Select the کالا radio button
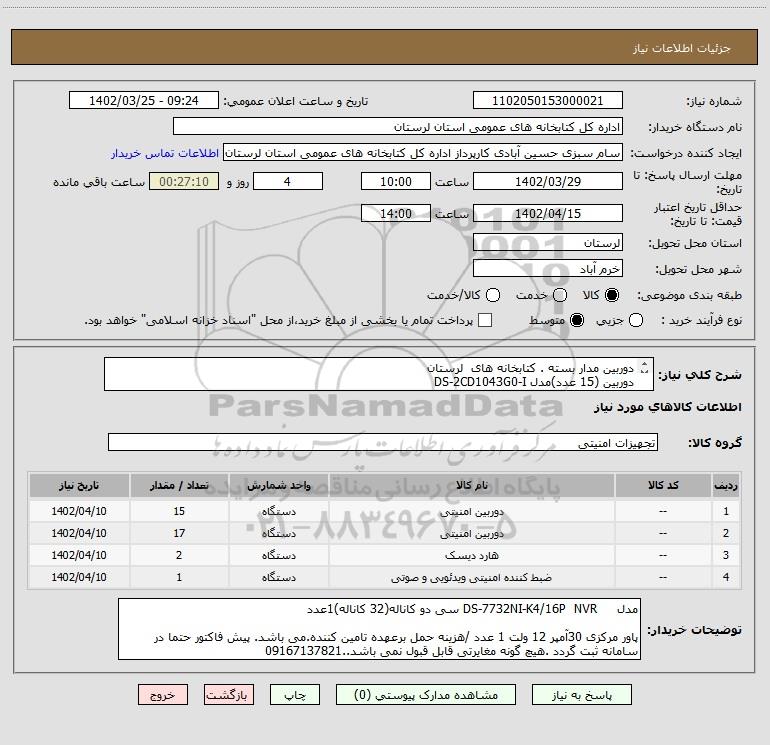Viewport: 770px width, 745px height. (612, 295)
